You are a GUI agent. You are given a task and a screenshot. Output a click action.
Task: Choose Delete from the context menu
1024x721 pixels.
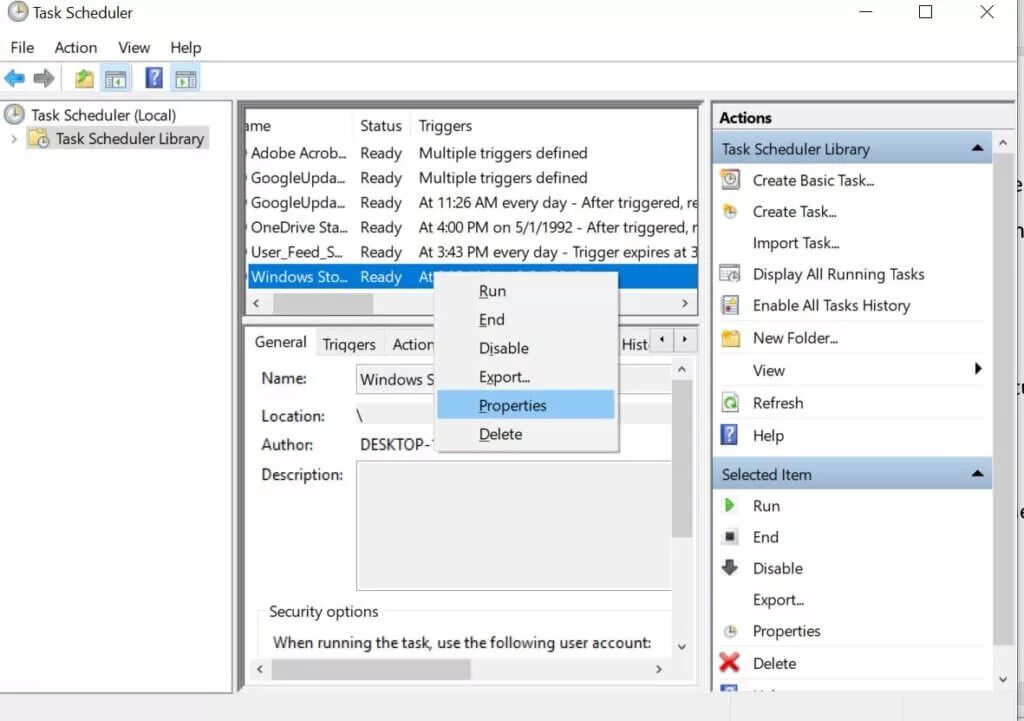[x=526, y=434]
